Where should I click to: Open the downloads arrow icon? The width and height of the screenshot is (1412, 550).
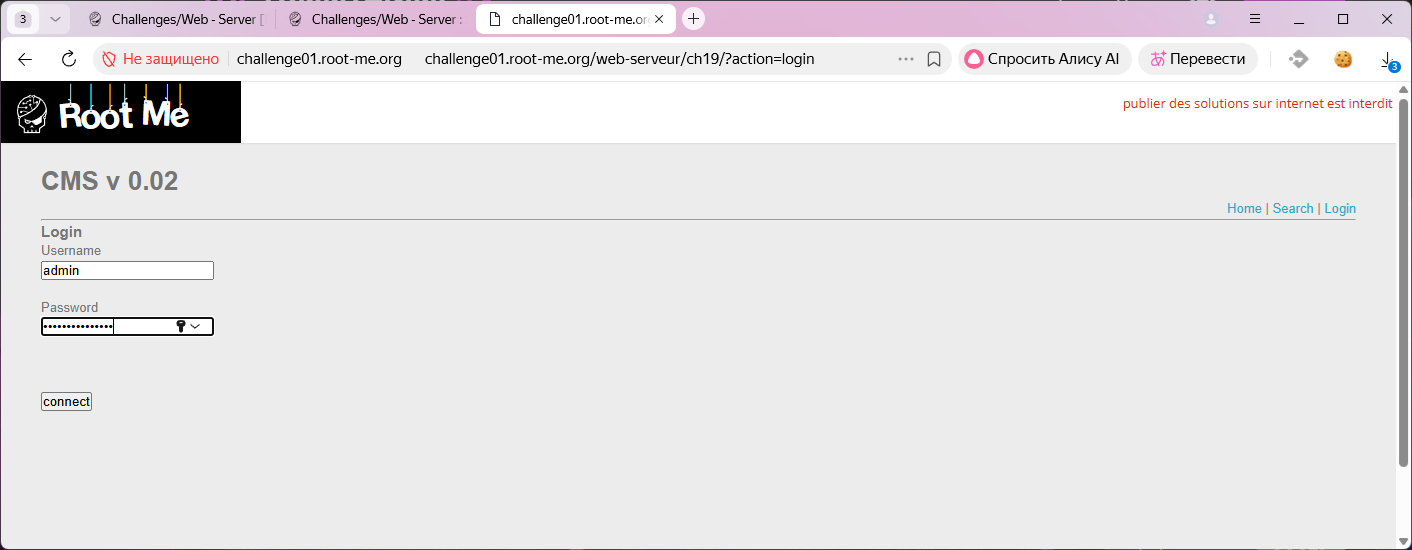click(x=1388, y=60)
